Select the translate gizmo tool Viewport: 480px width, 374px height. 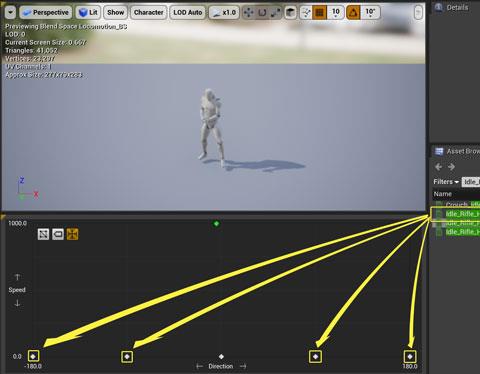248,13
